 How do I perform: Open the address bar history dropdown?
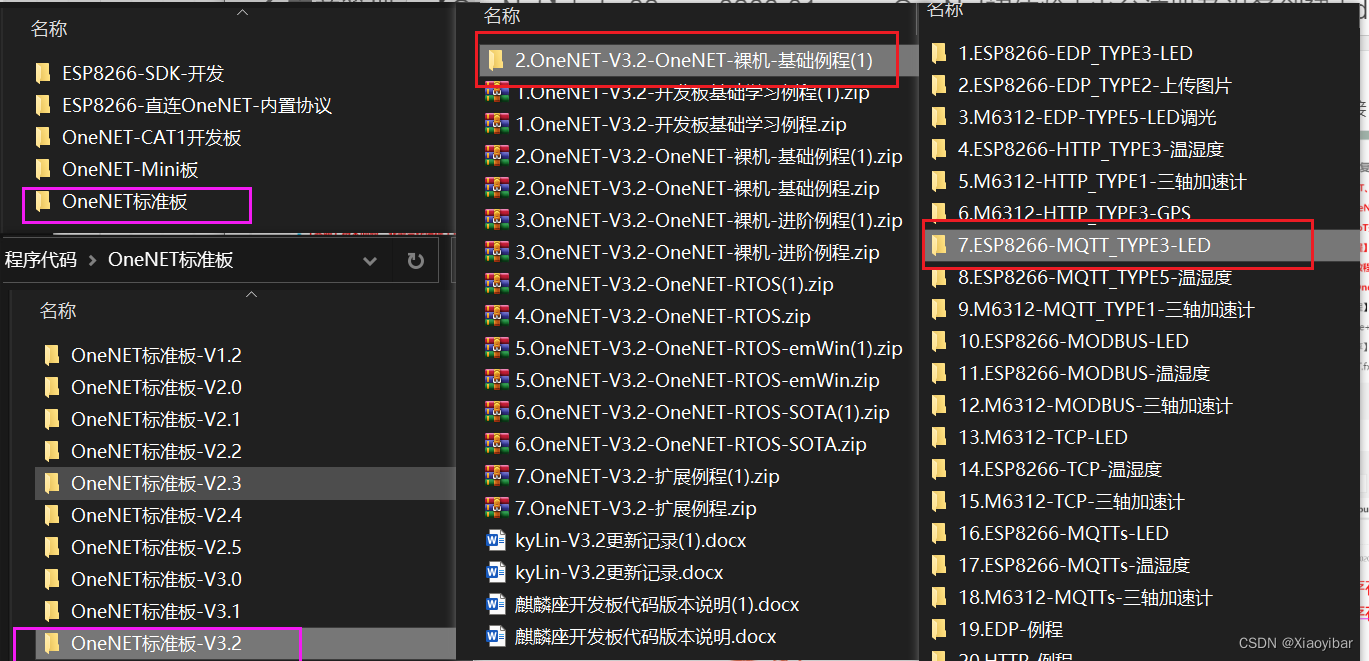(370, 261)
